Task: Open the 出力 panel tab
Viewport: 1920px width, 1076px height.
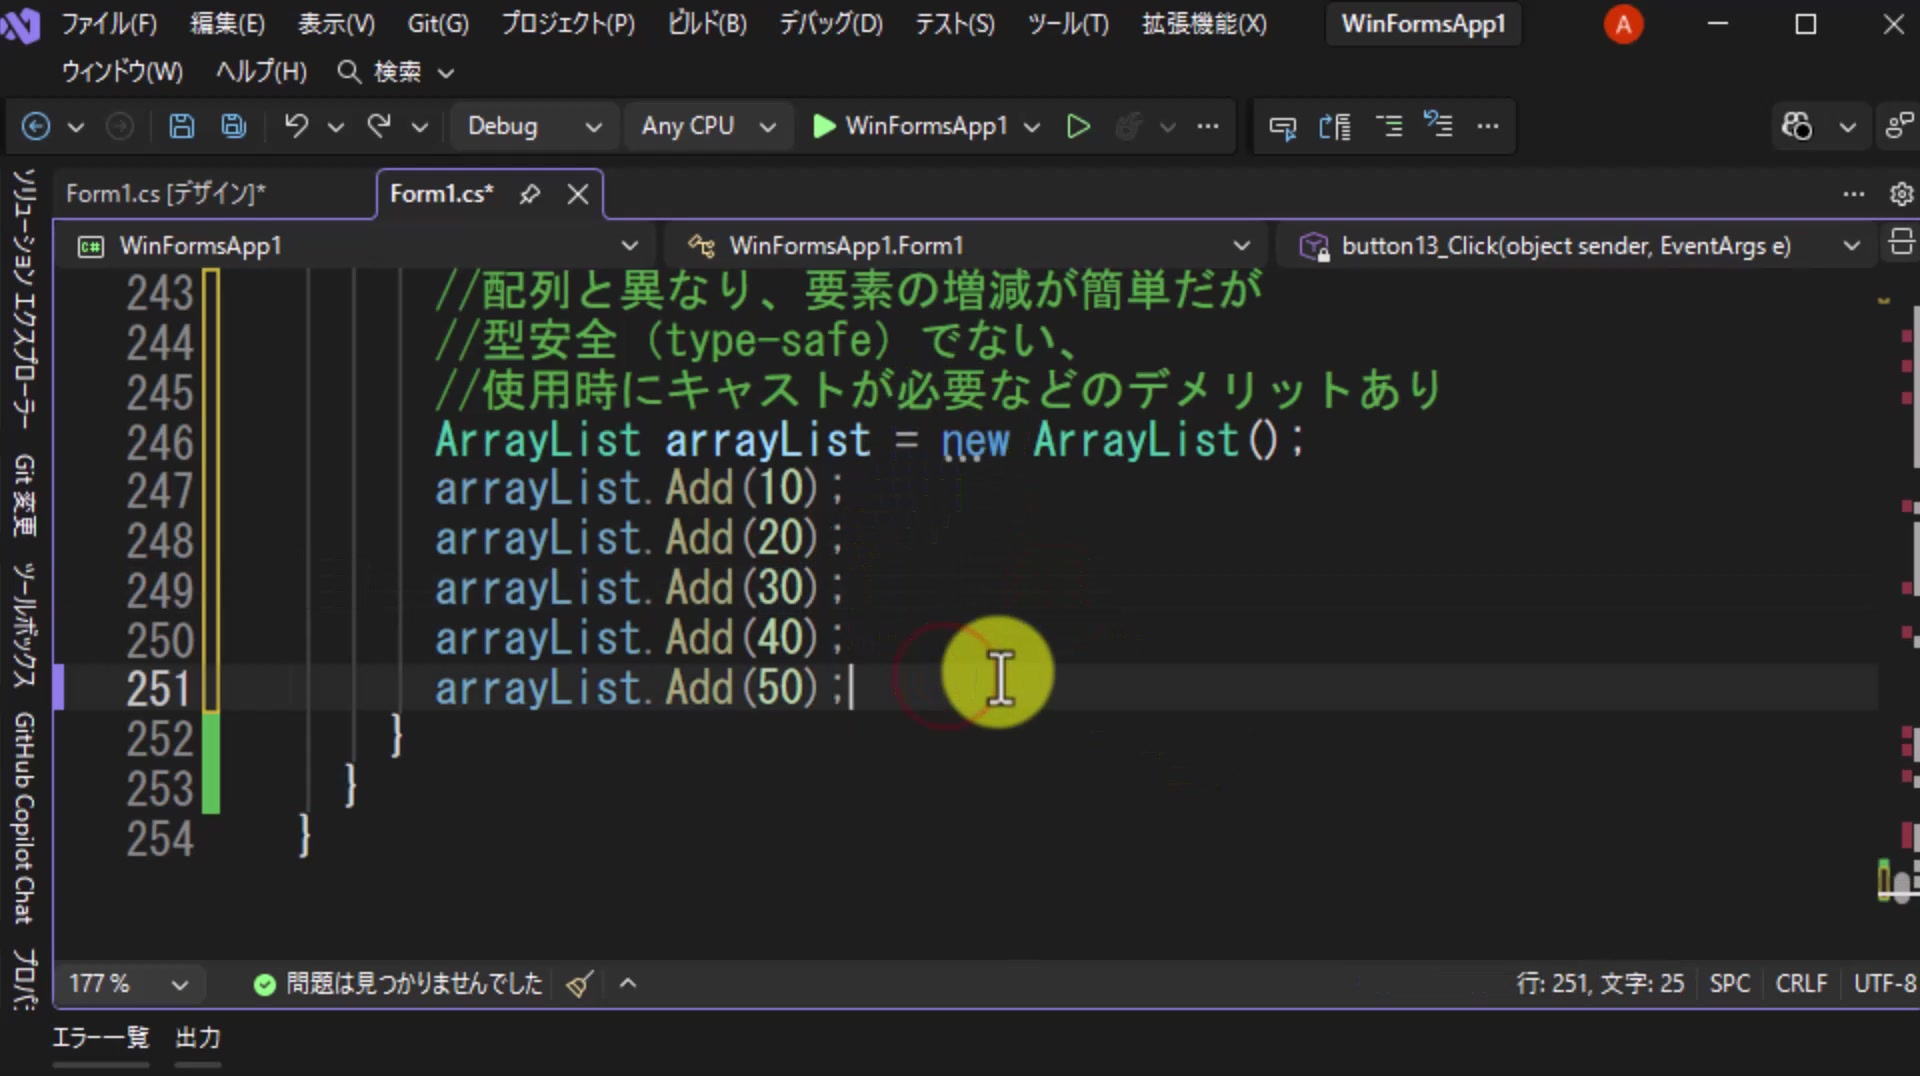Action: 198,1038
